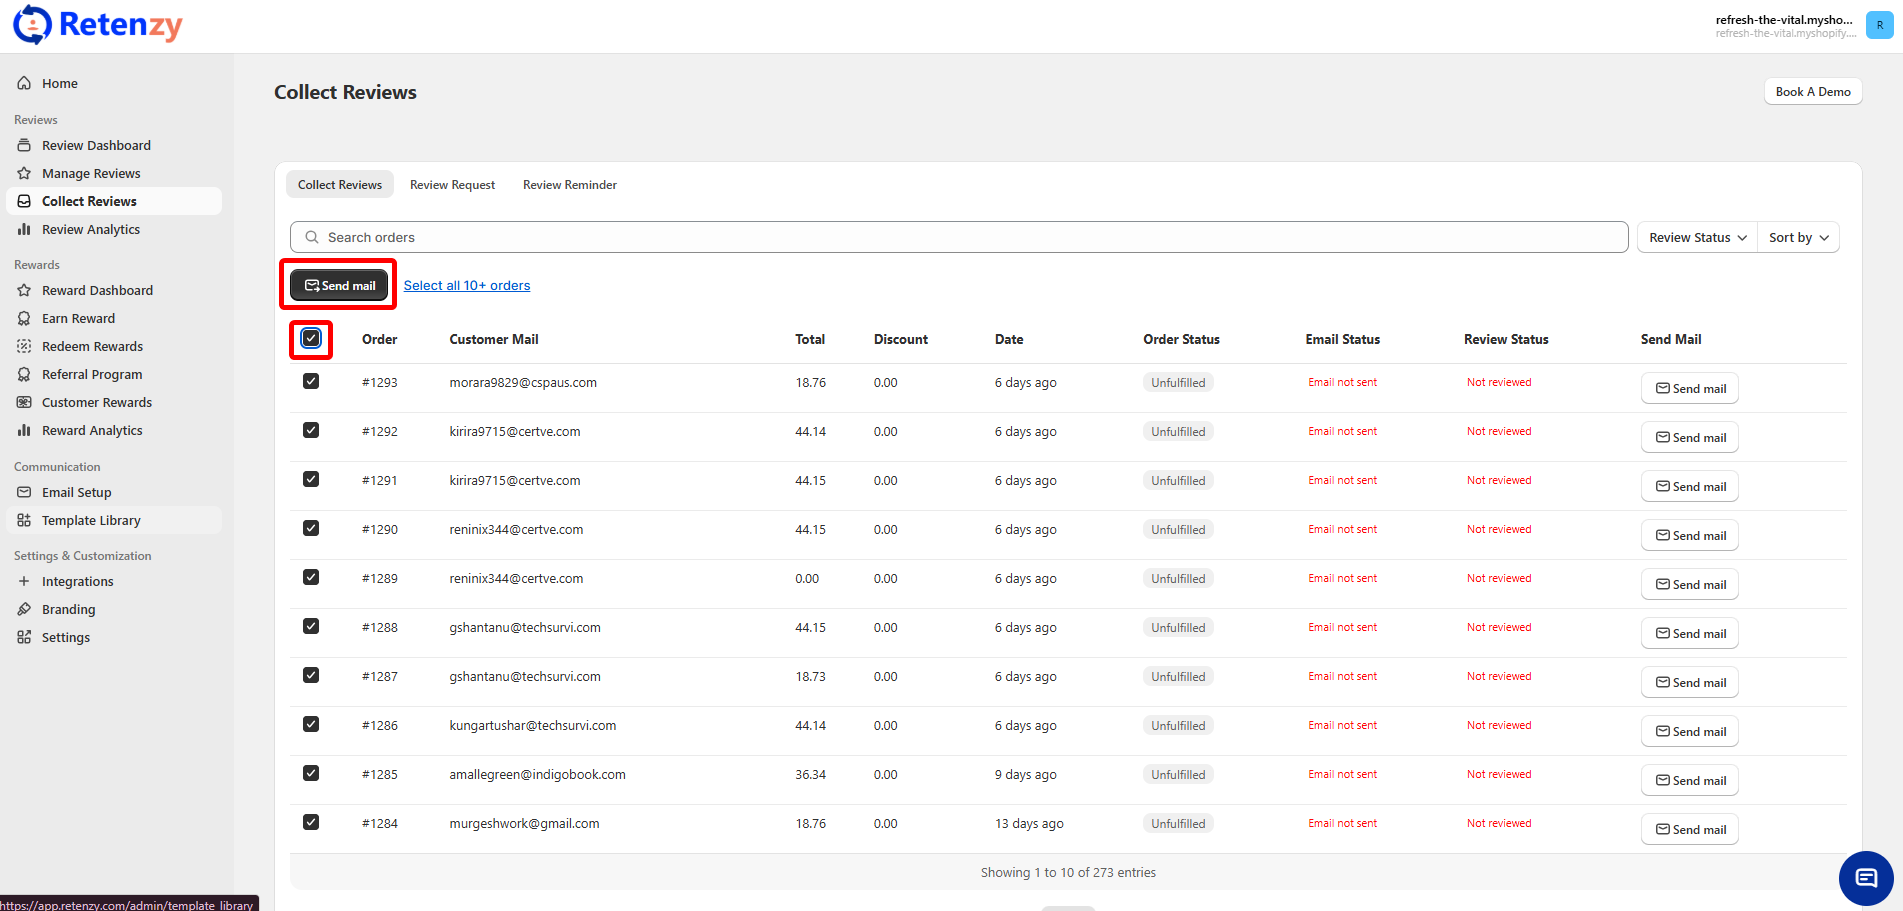
Task: Click the Home icon in sidebar
Action: tap(24, 83)
